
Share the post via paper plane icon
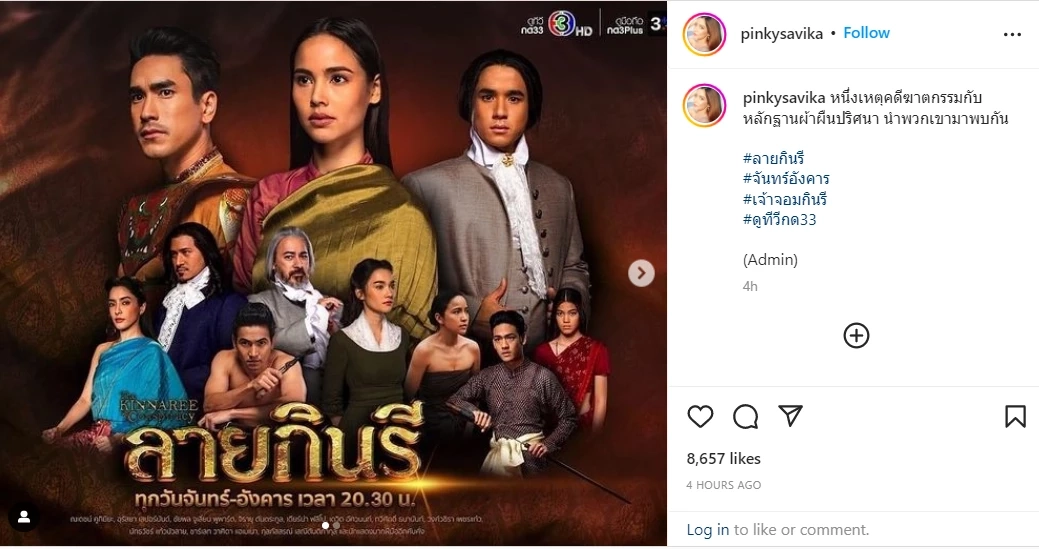pyautogui.click(x=791, y=415)
